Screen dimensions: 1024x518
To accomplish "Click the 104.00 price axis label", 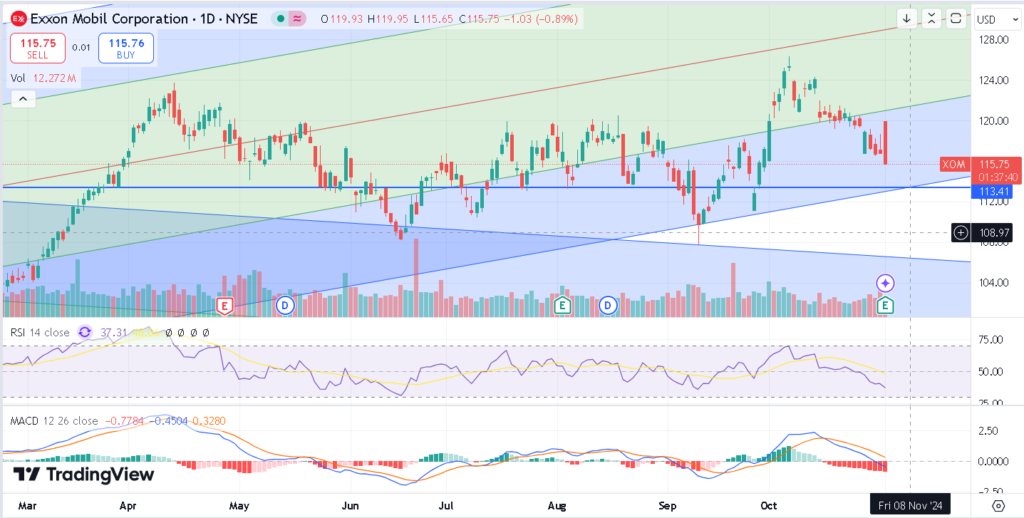I will pos(995,282).
